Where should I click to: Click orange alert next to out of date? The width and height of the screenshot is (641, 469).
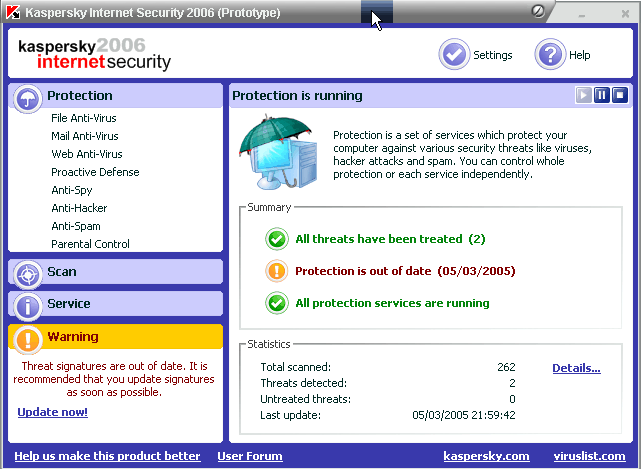coord(277,271)
